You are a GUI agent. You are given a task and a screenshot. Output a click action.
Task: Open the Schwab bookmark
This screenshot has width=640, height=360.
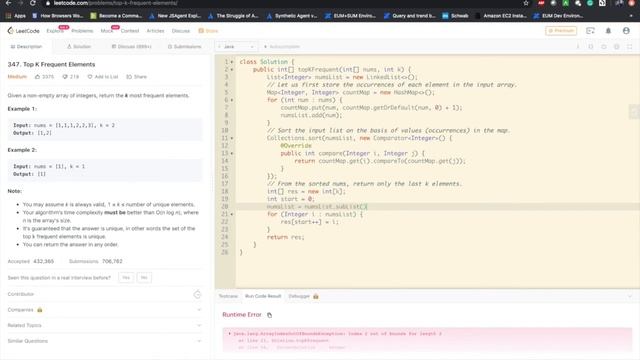[x=456, y=16]
